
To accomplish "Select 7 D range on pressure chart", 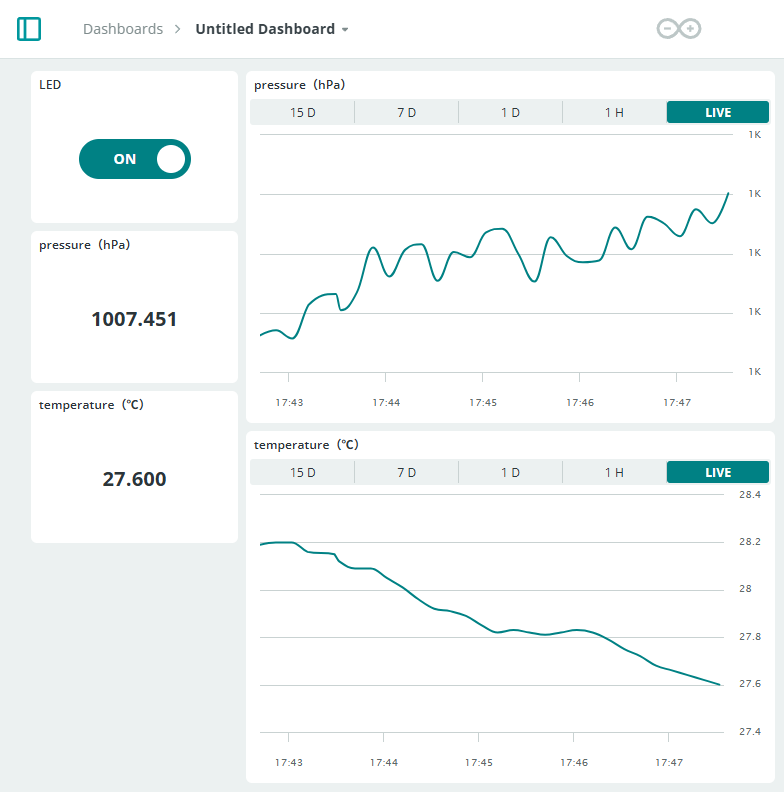I will click(x=406, y=112).
